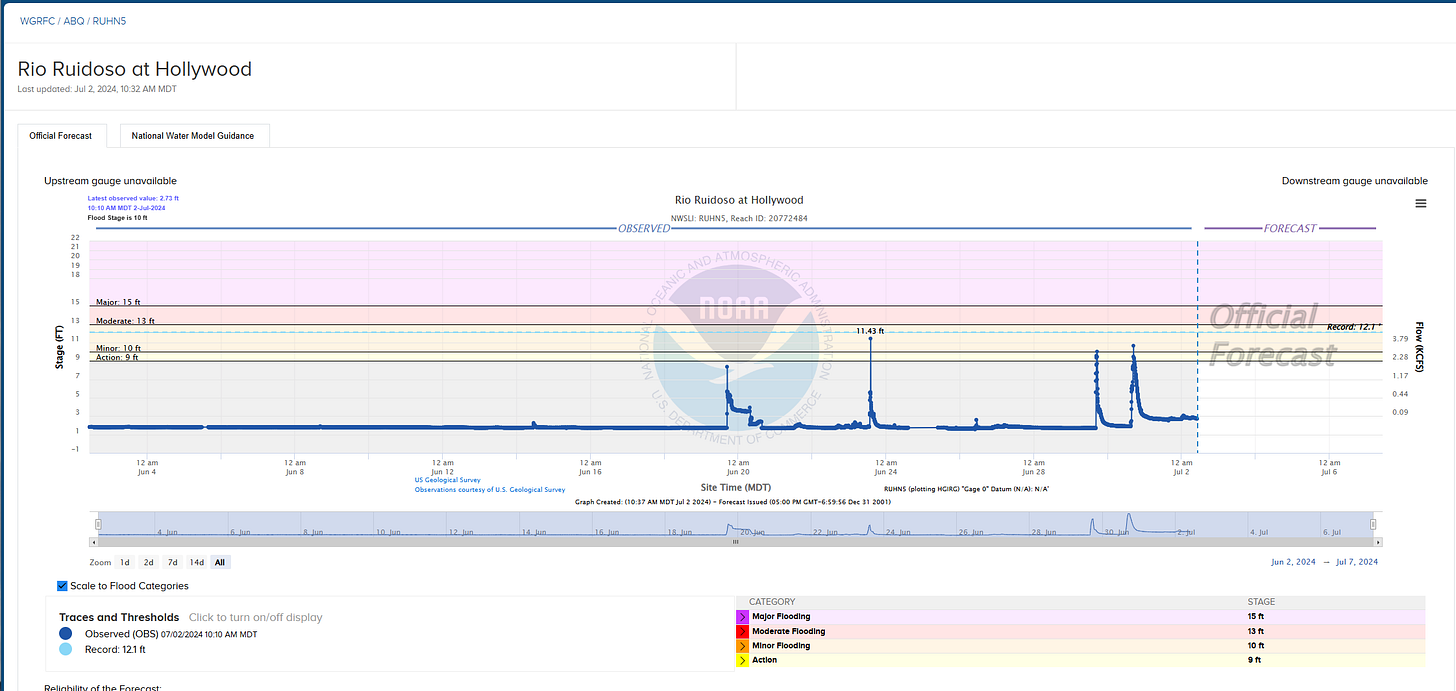Click the 11.43 ft peak label
This screenshot has width=1456, height=691.
[x=870, y=331]
